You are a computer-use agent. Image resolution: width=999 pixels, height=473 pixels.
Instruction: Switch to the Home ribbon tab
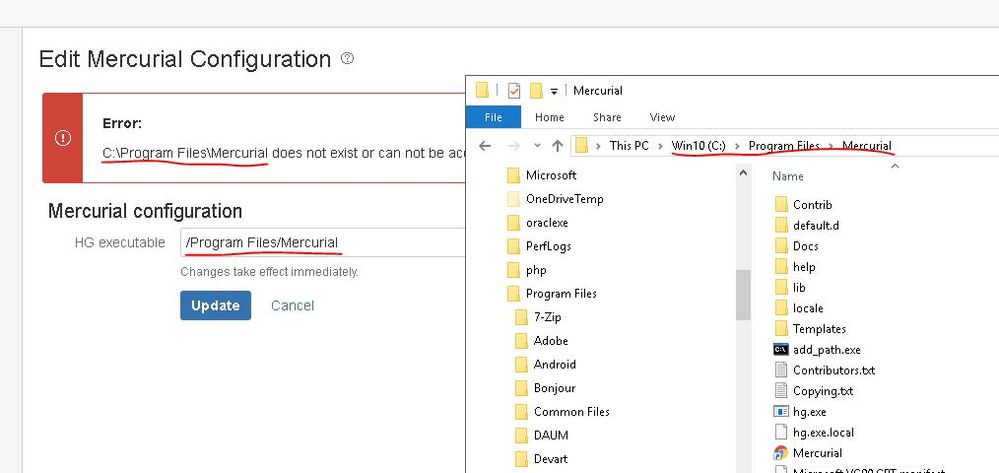tap(549, 117)
